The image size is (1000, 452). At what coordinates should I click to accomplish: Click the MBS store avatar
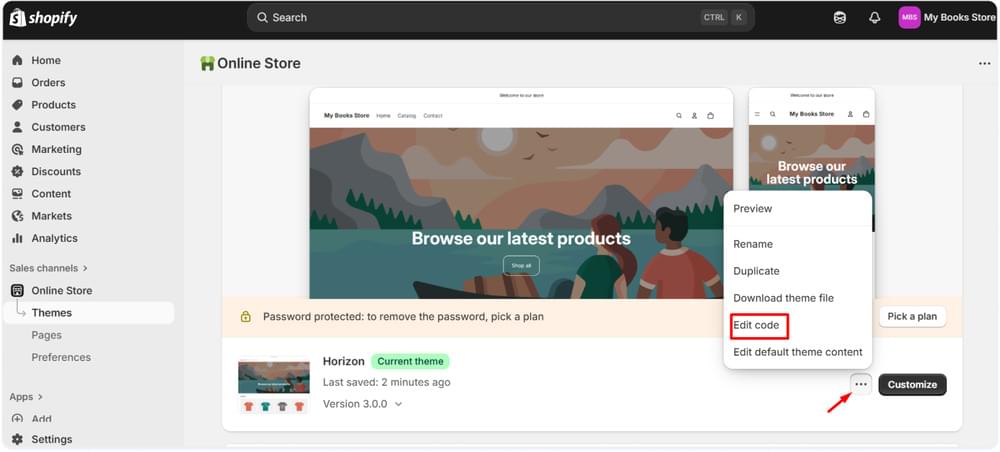pyautogui.click(x=909, y=18)
